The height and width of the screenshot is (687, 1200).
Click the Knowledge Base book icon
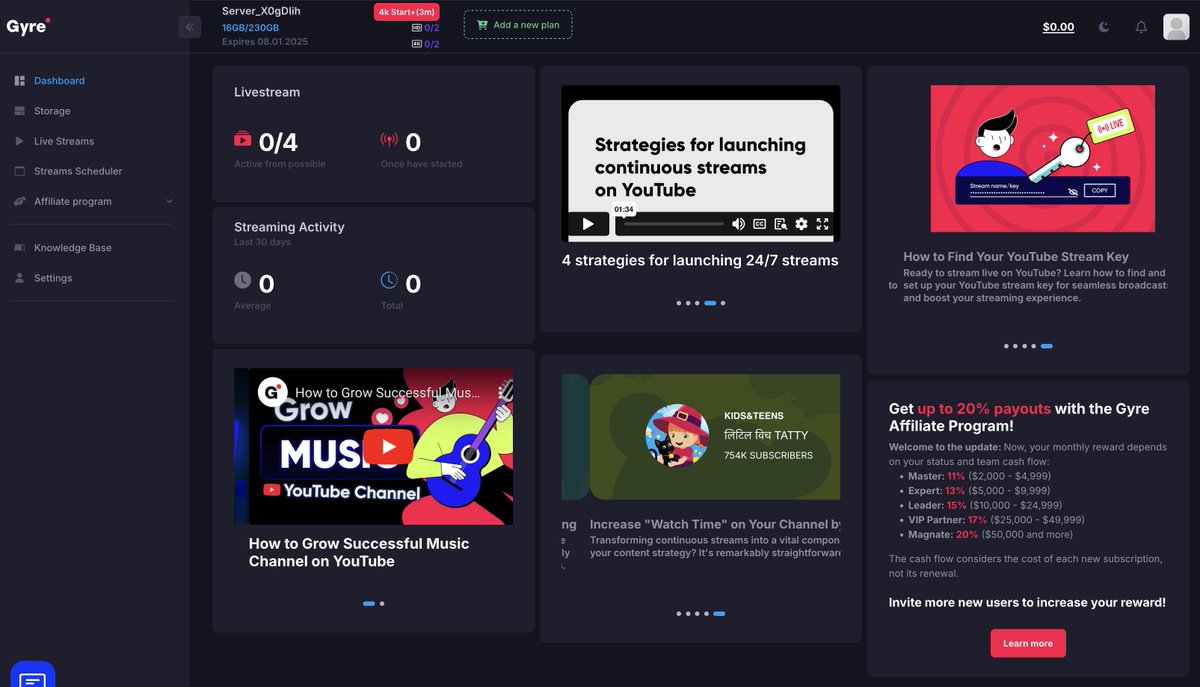click(x=20, y=248)
